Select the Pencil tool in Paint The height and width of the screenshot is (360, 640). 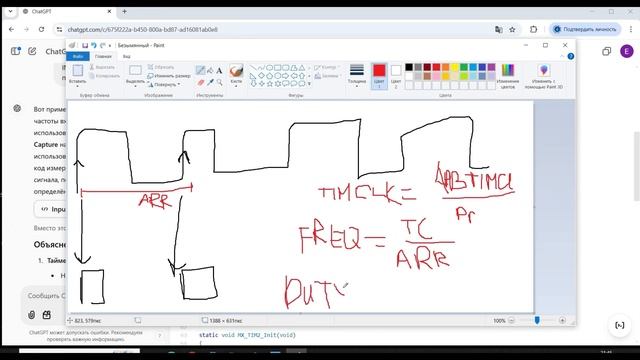pos(200,70)
